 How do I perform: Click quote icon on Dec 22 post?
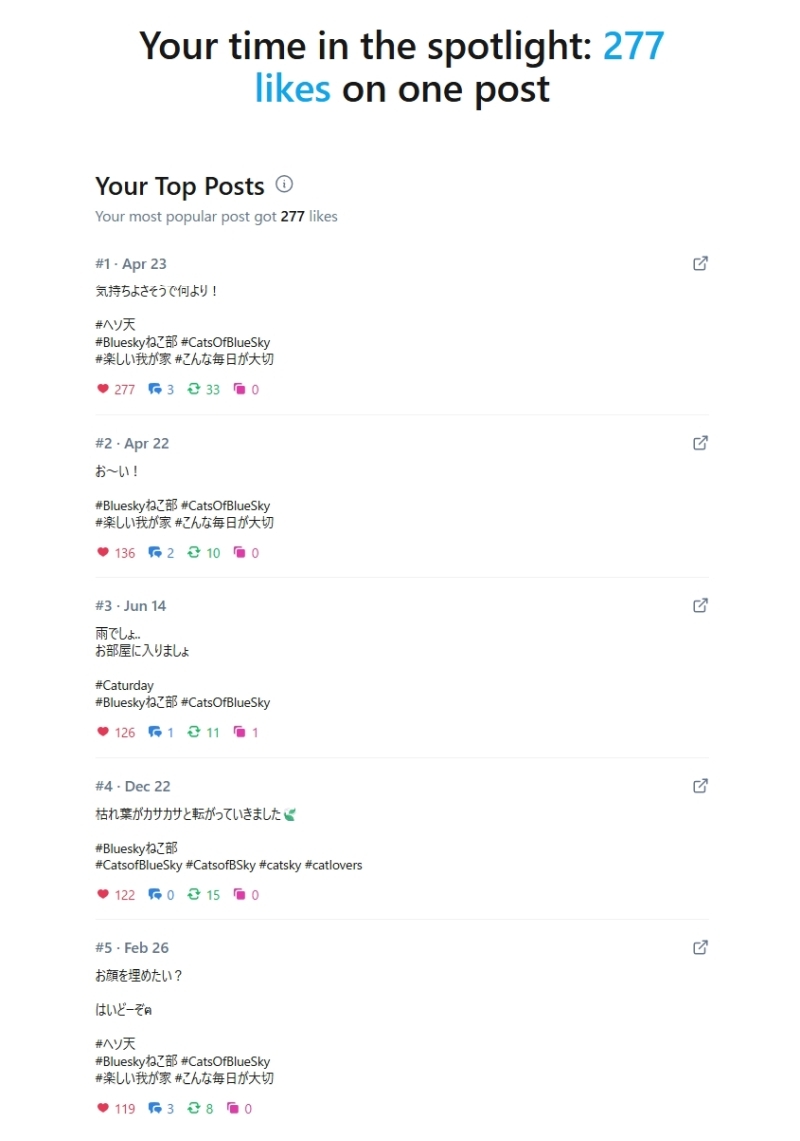240,895
